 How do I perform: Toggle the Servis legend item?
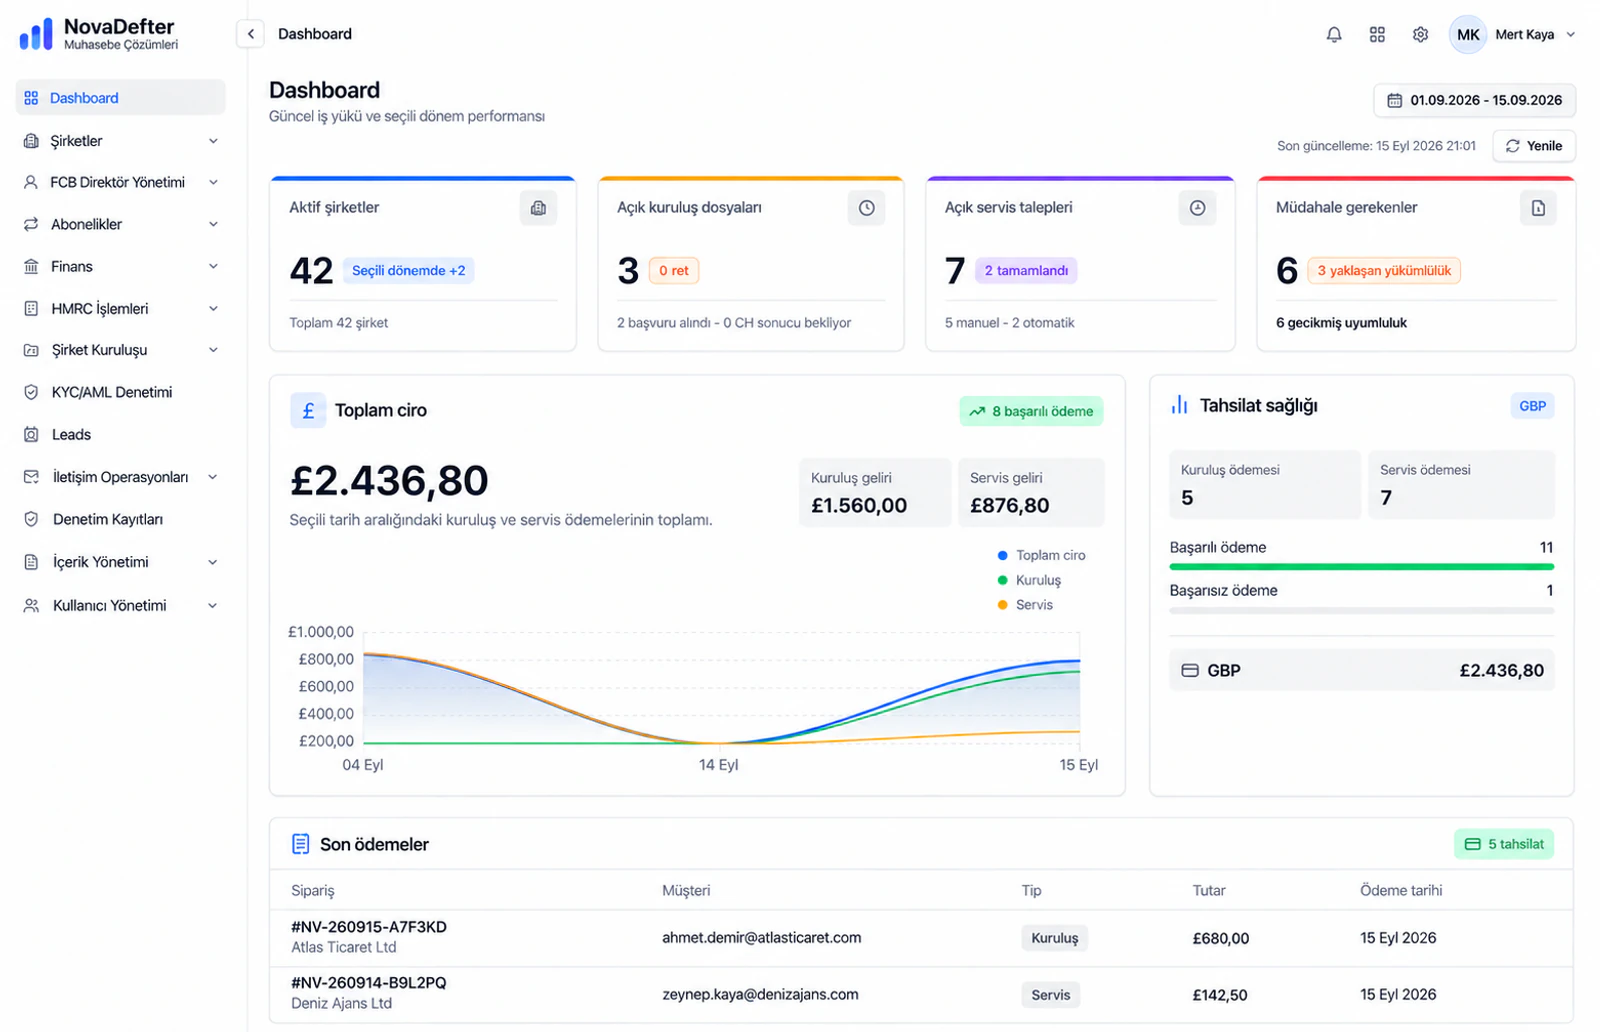[x=1025, y=605]
